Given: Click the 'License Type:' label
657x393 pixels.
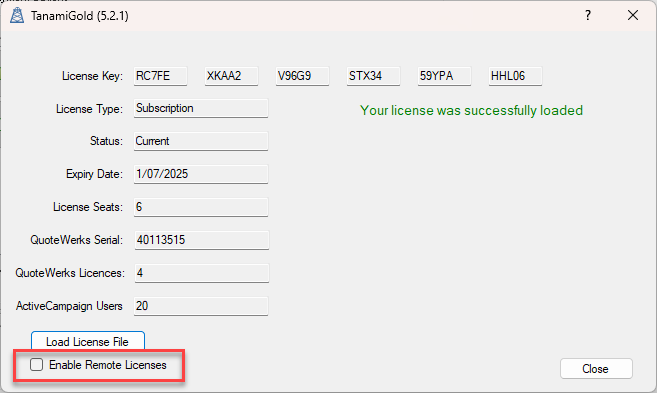Looking at the screenshot, I should pos(89,109).
